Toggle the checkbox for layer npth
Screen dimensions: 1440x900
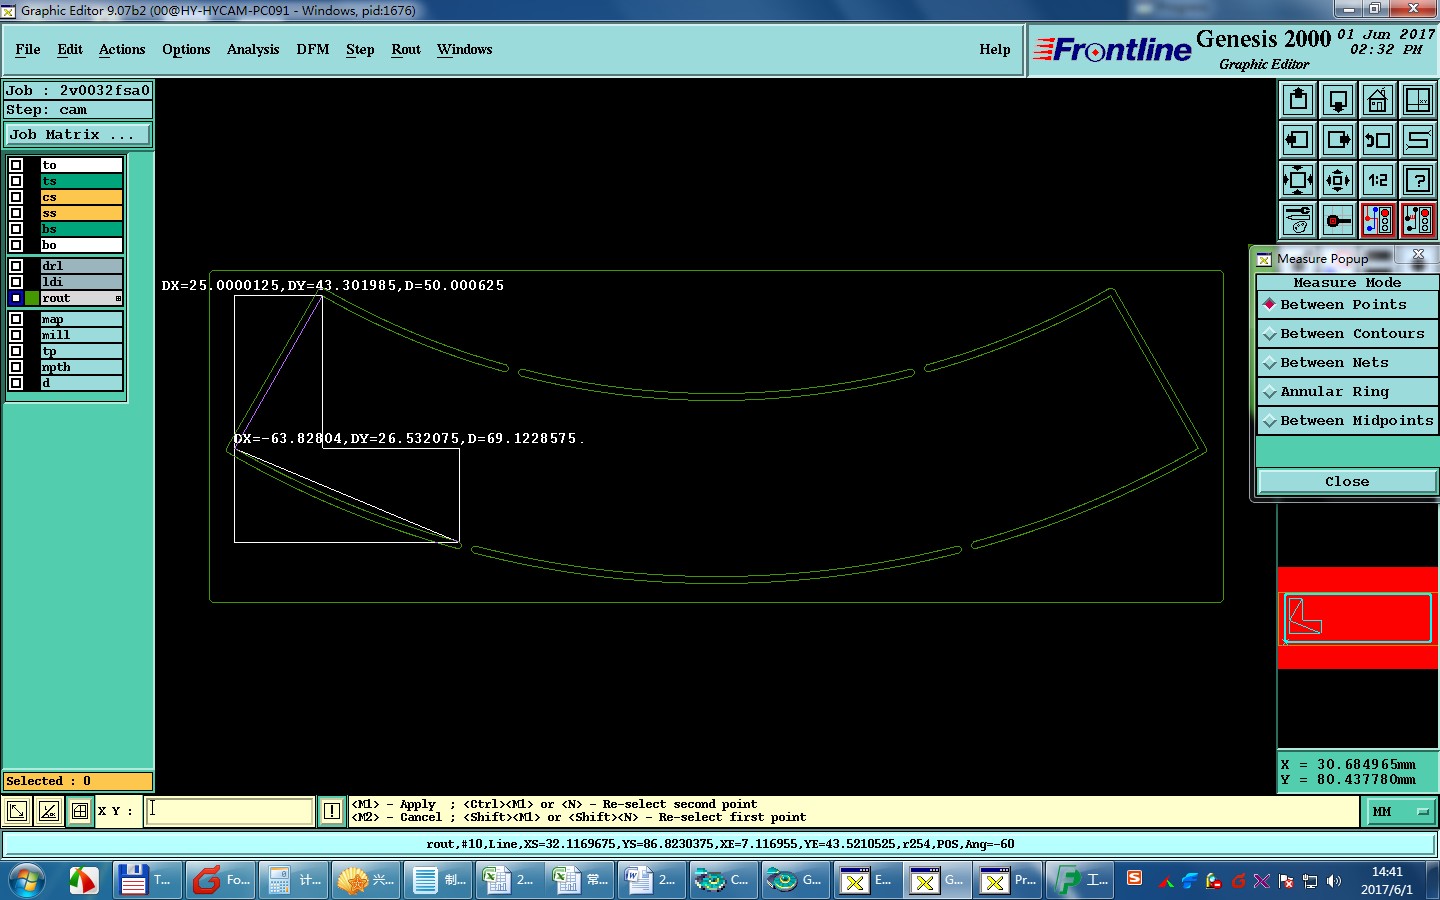click(16, 367)
